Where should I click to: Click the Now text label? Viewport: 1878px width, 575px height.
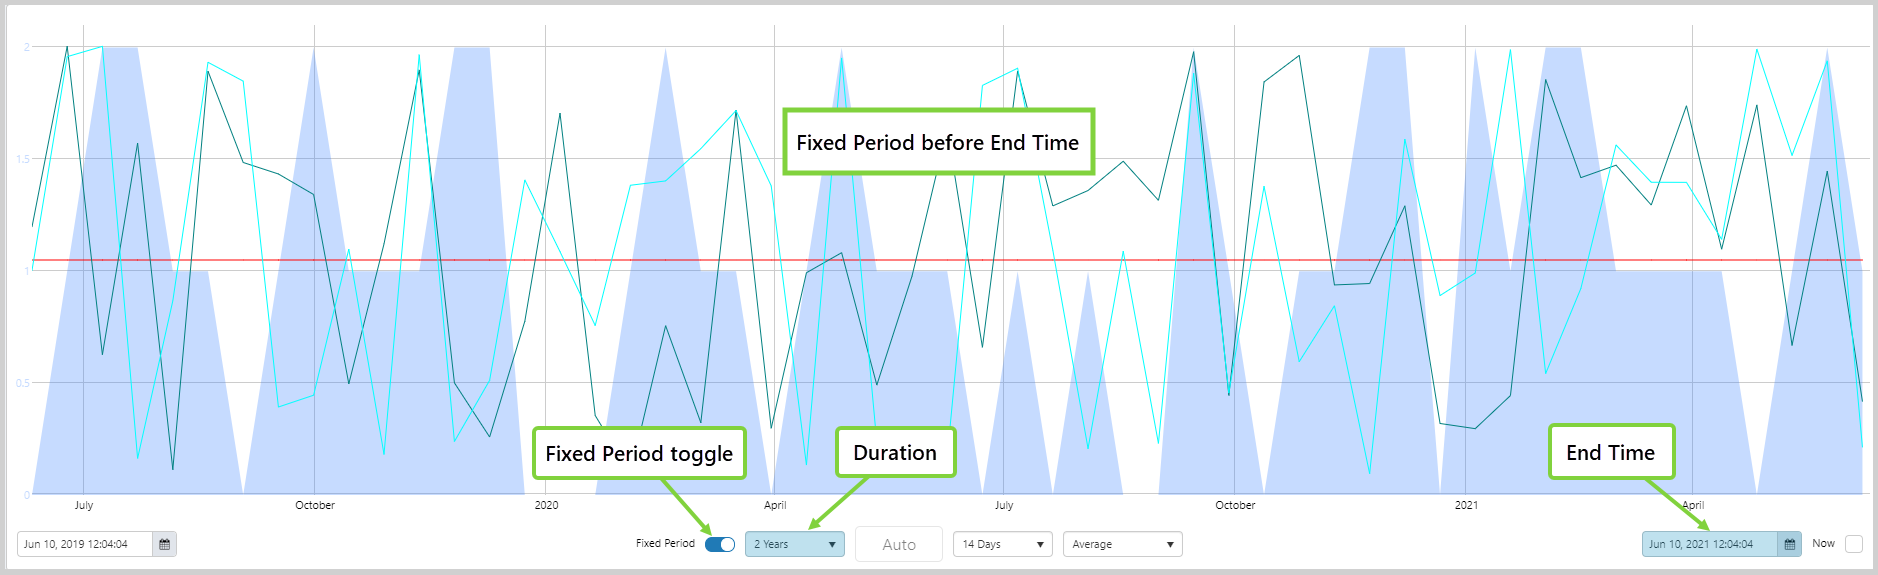click(x=1823, y=544)
